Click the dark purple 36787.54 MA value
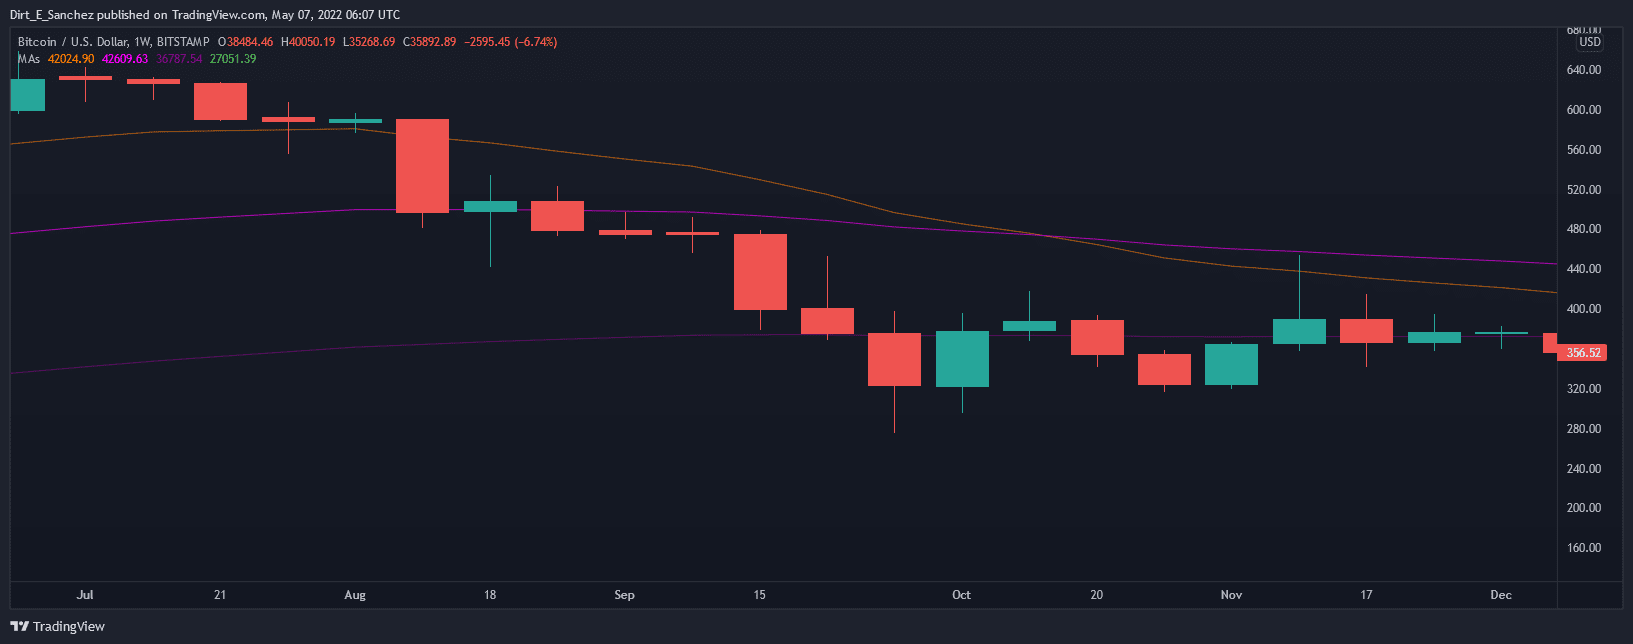The height and width of the screenshot is (644, 1633). coord(179,59)
